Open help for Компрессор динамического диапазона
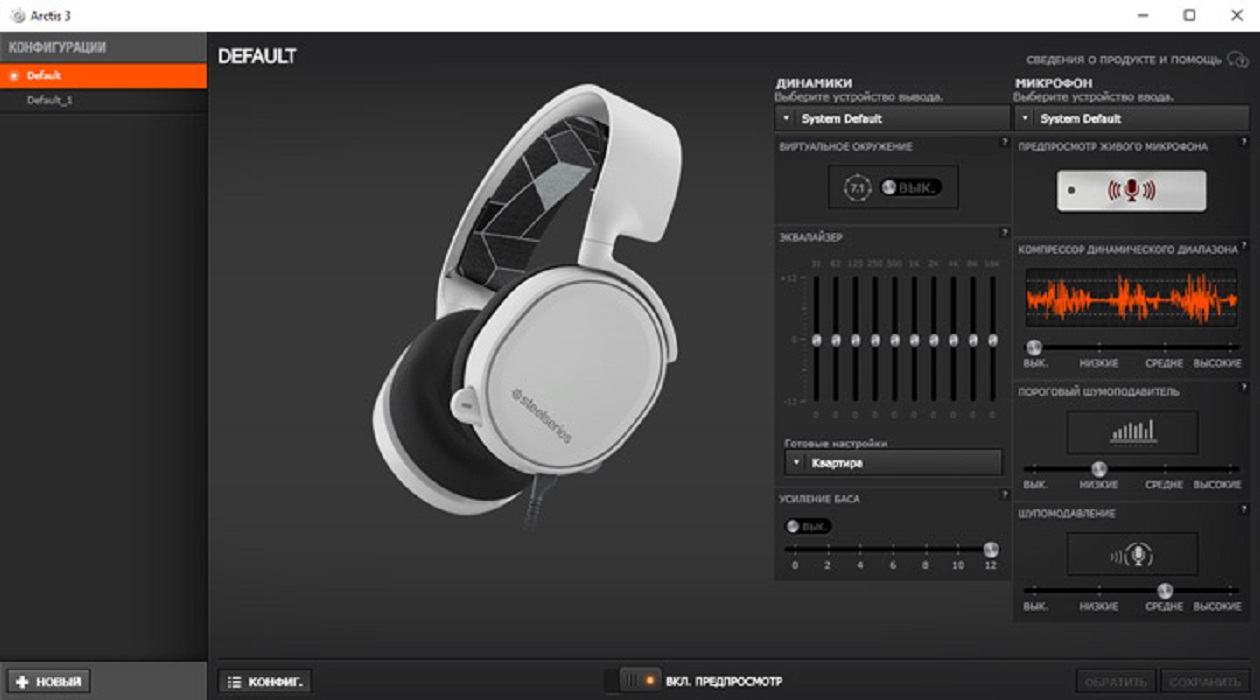This screenshot has width=1260, height=700. [x=1244, y=246]
